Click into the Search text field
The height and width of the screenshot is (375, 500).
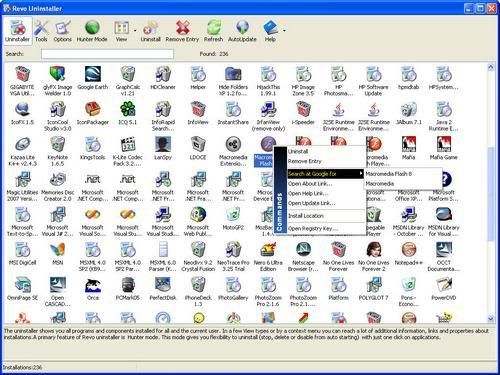tap(107, 54)
